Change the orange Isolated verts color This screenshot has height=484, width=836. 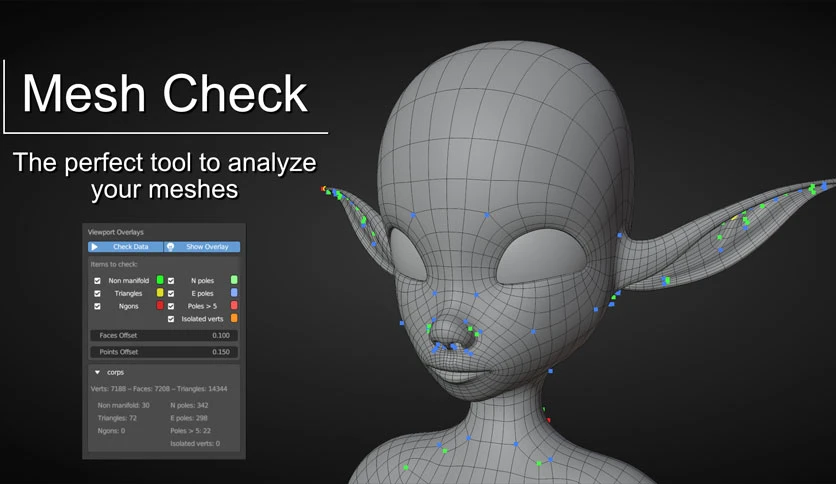[234, 318]
